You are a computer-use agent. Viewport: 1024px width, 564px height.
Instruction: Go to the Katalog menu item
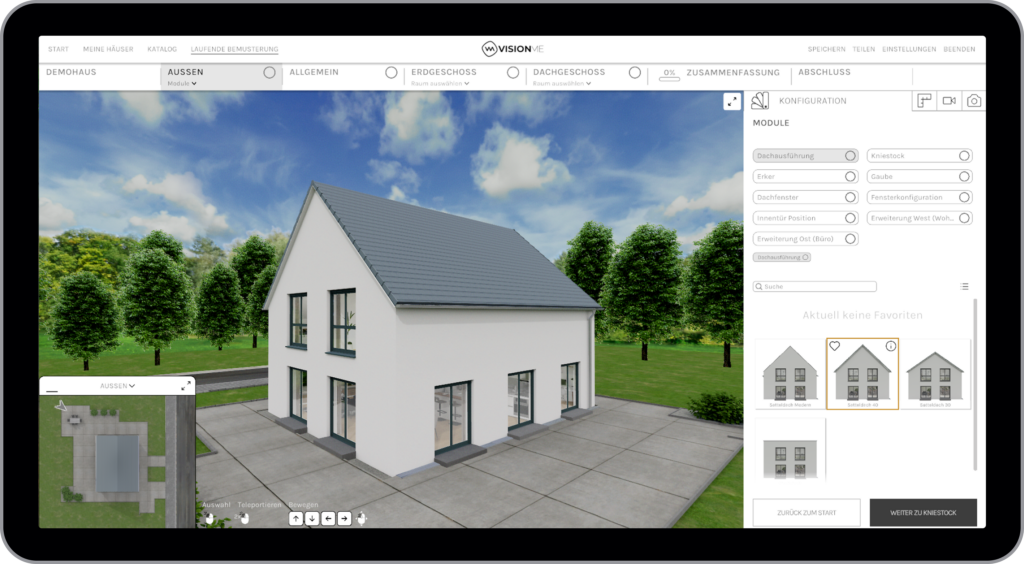[x=161, y=49]
